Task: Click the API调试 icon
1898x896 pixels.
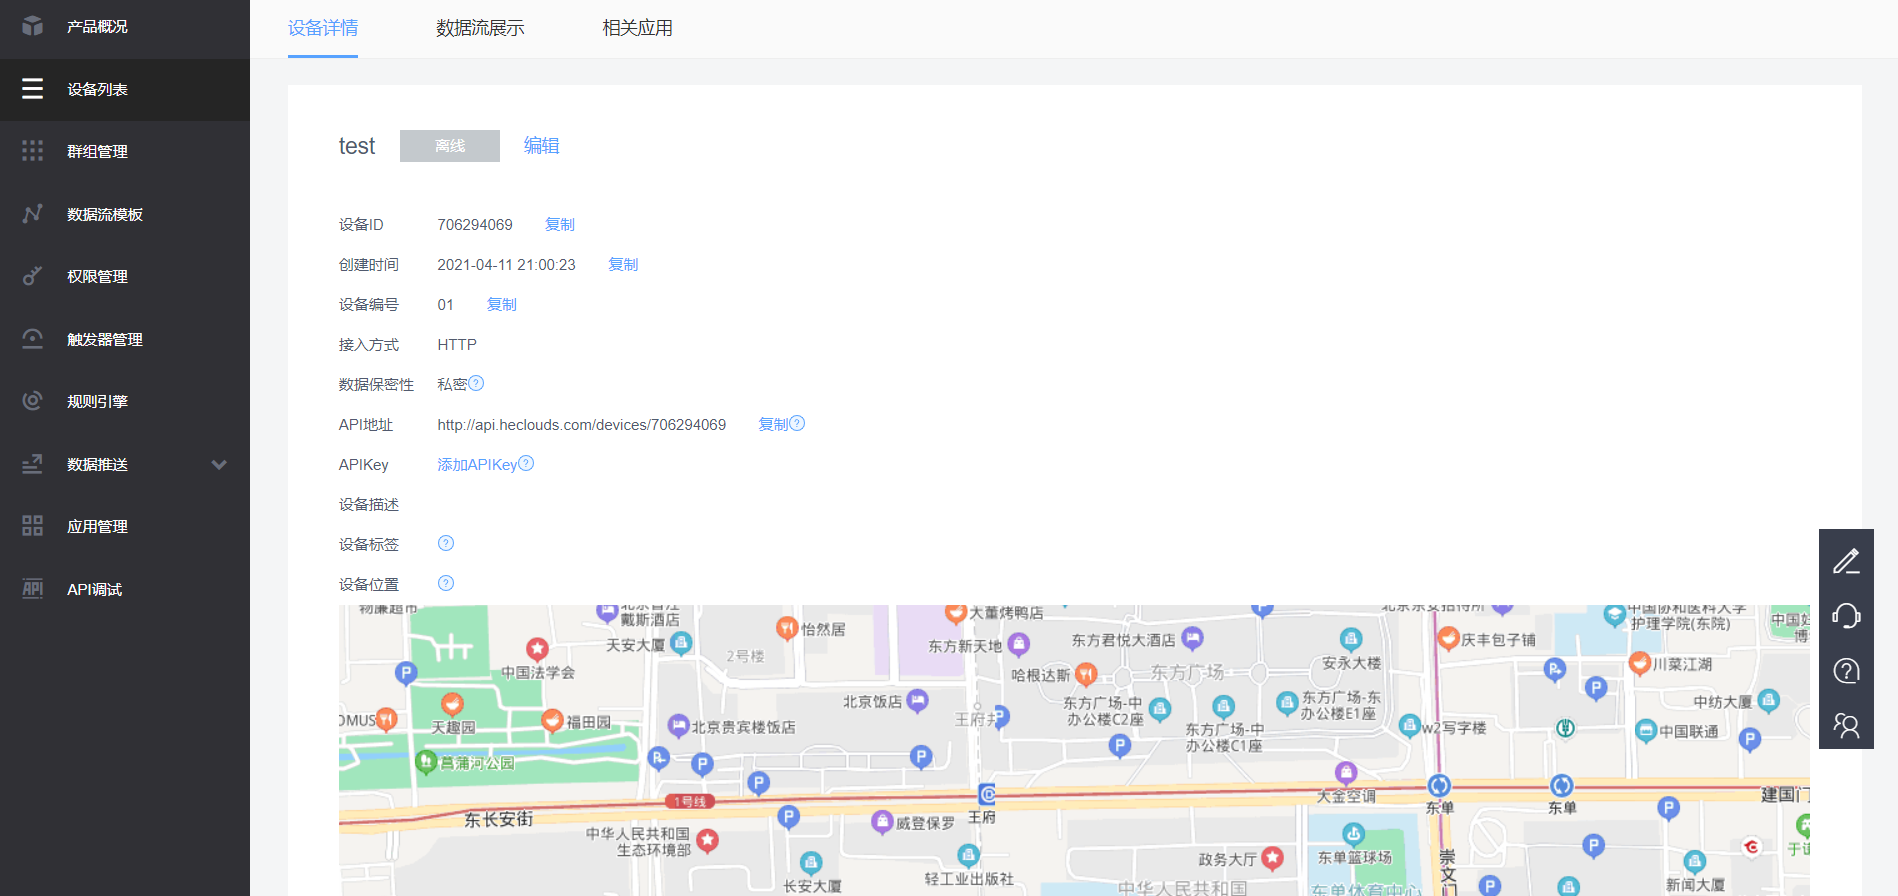Action: click(33, 589)
